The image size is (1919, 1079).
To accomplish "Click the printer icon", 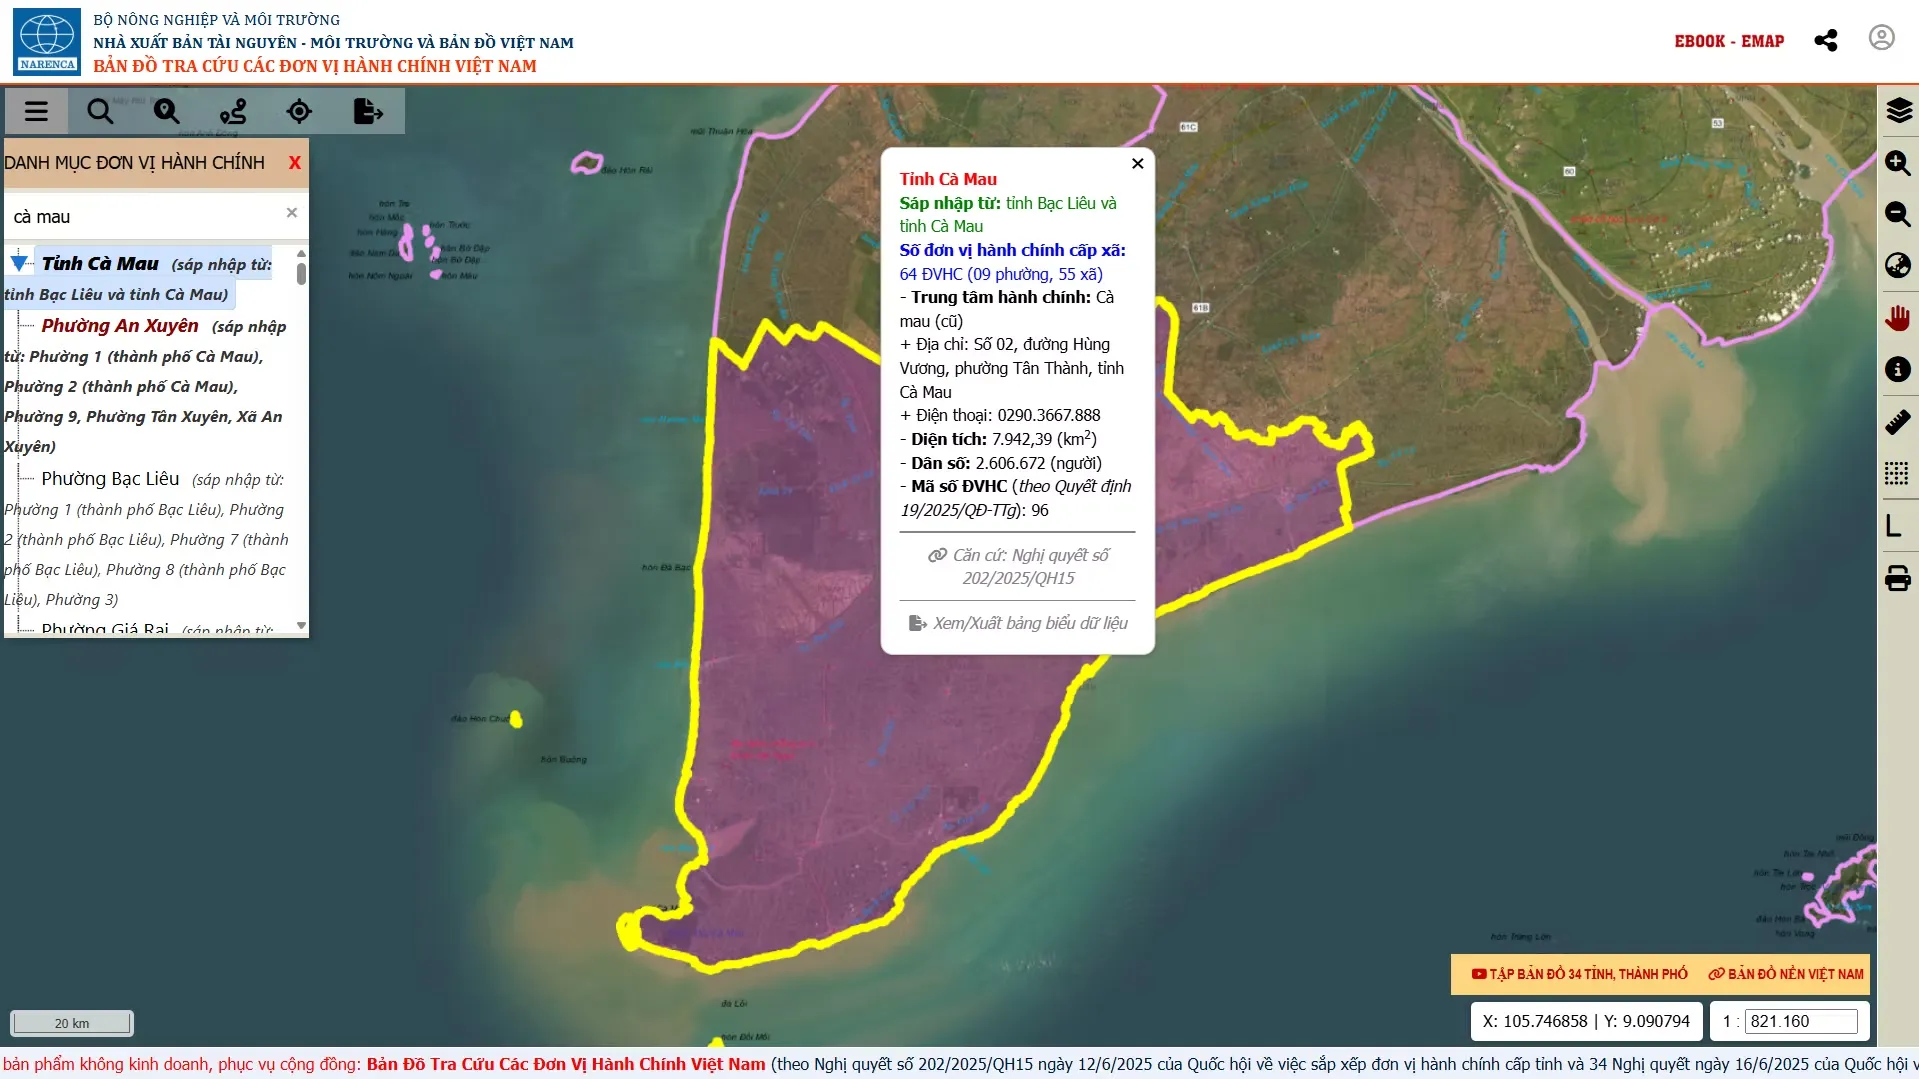I will (x=1898, y=578).
